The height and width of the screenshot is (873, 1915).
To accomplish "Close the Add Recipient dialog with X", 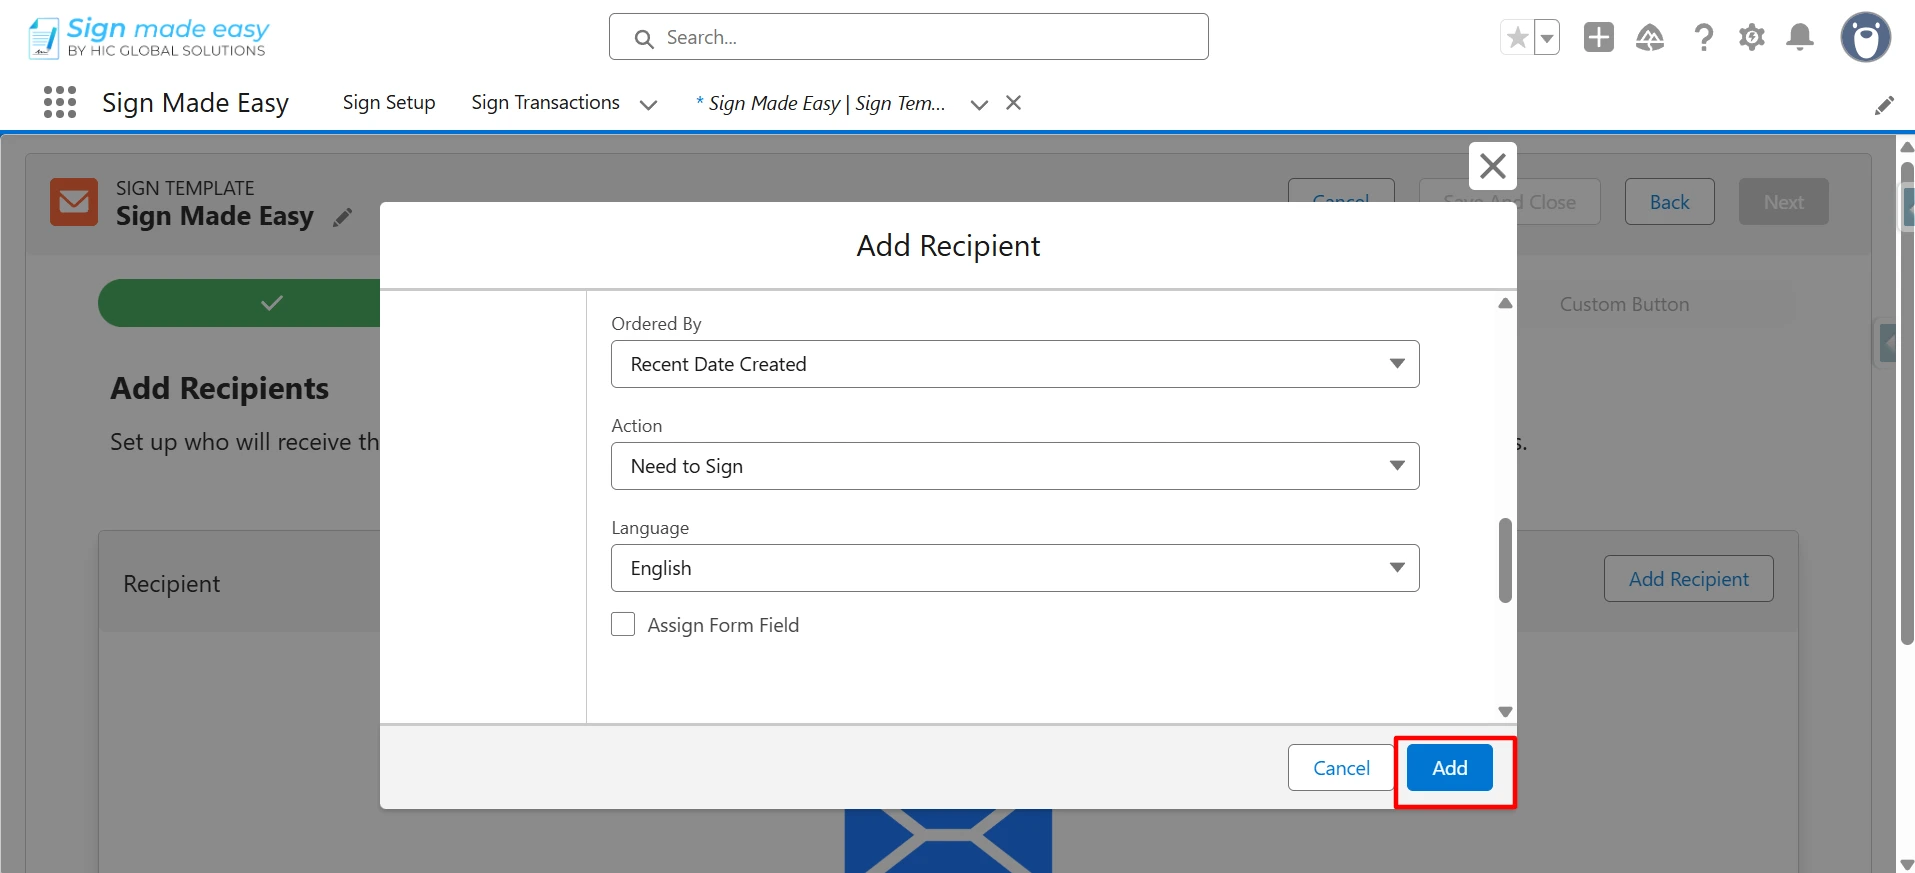I will coord(1493,166).
